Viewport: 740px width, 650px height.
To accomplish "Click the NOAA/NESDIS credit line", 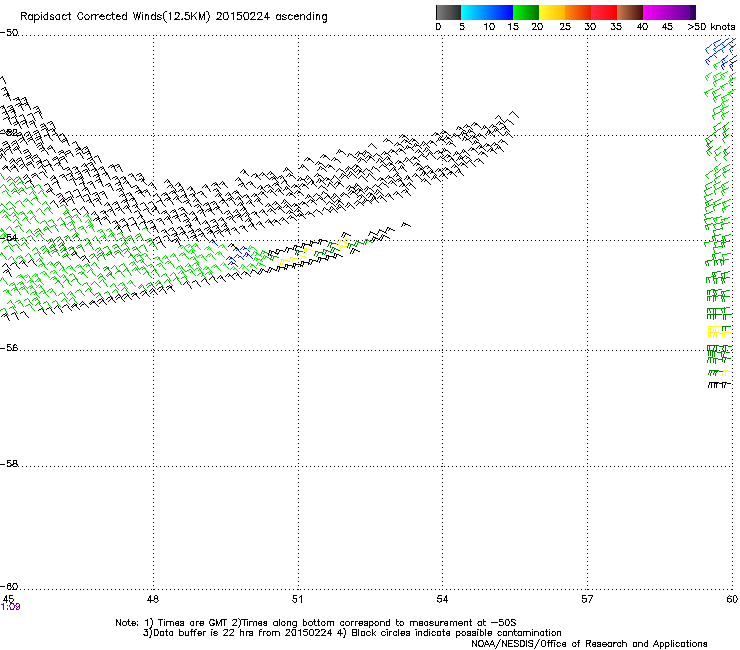I will (589, 644).
